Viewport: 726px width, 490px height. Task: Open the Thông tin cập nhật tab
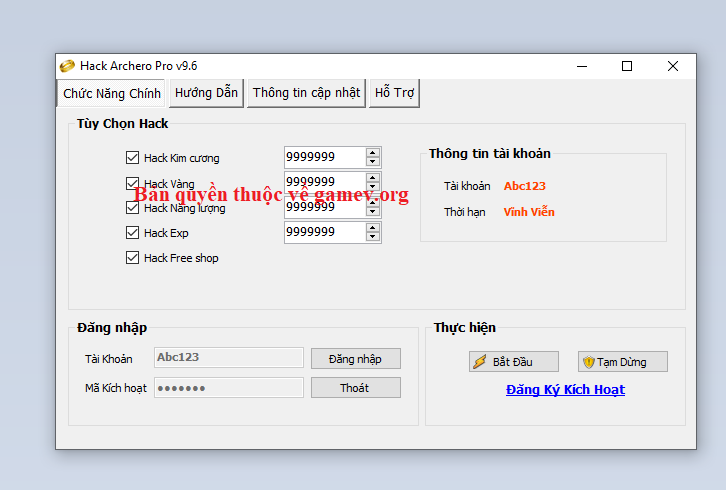tap(306, 93)
